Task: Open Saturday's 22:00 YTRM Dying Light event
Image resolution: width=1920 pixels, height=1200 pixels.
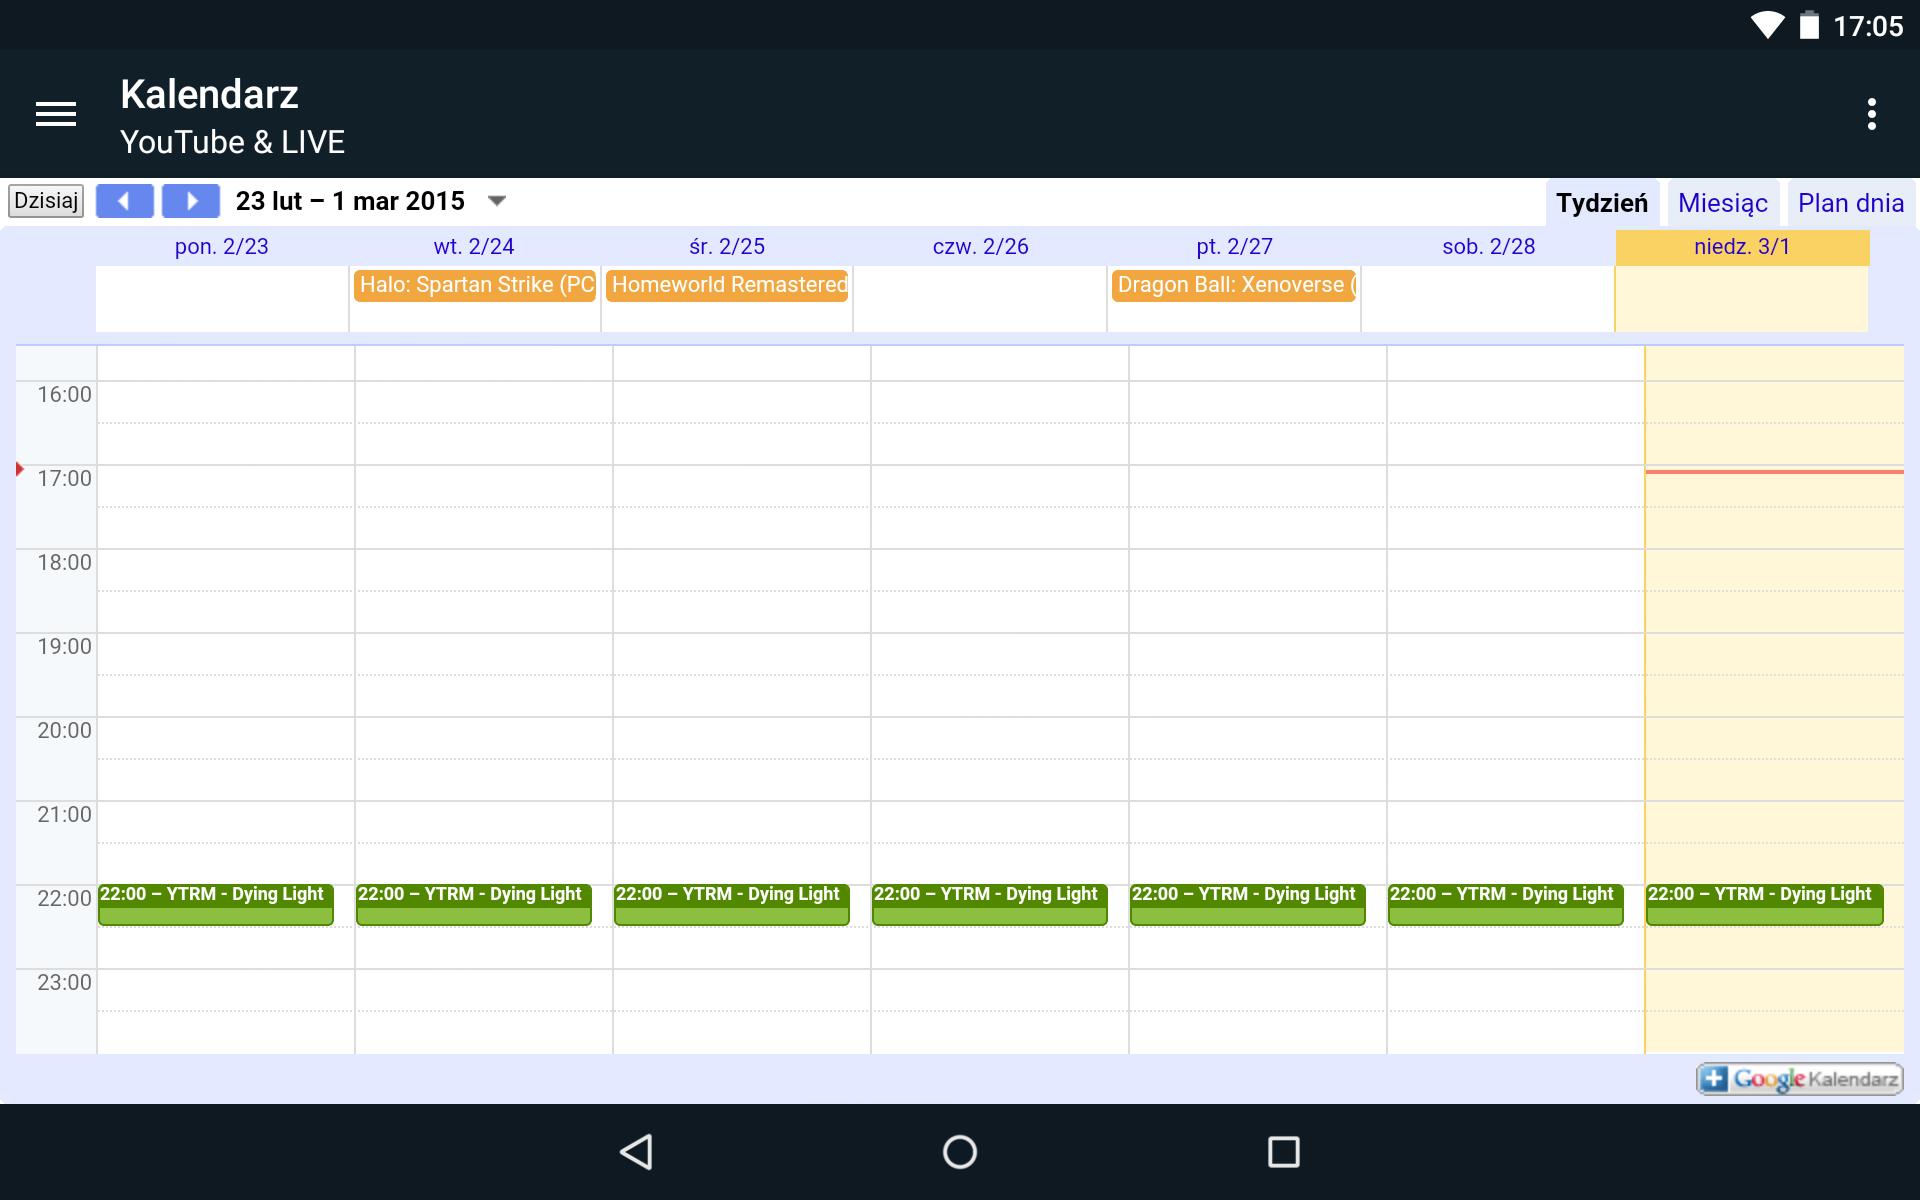Action: coord(1506,904)
